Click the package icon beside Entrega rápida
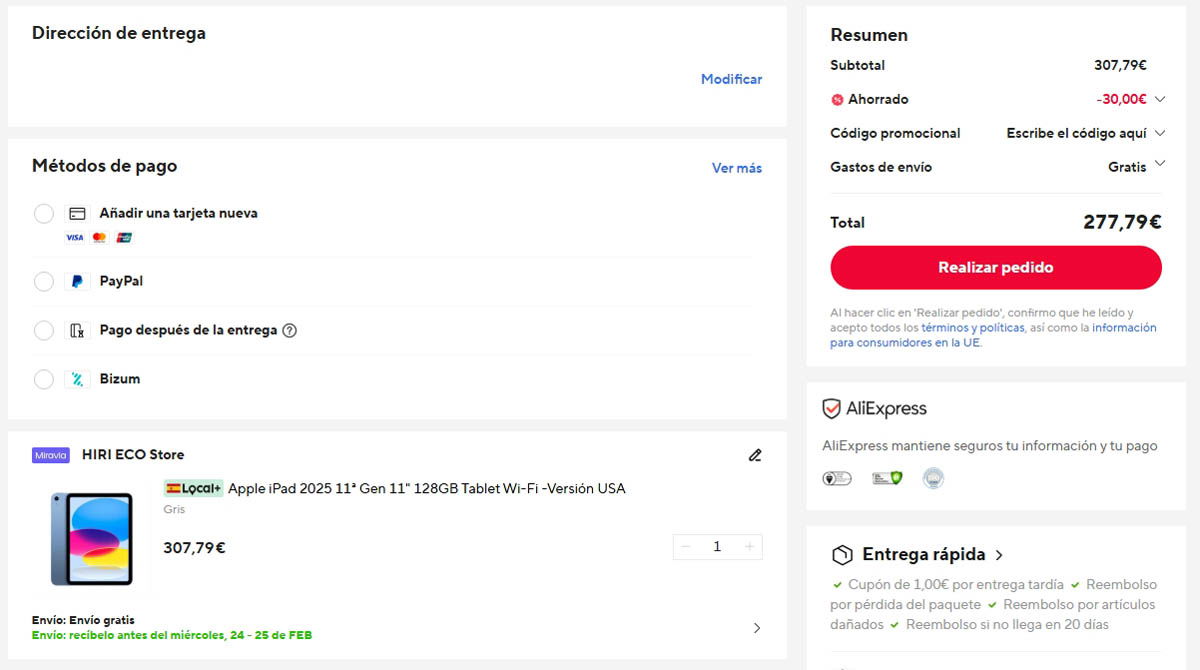The width and height of the screenshot is (1200, 670). (843, 554)
